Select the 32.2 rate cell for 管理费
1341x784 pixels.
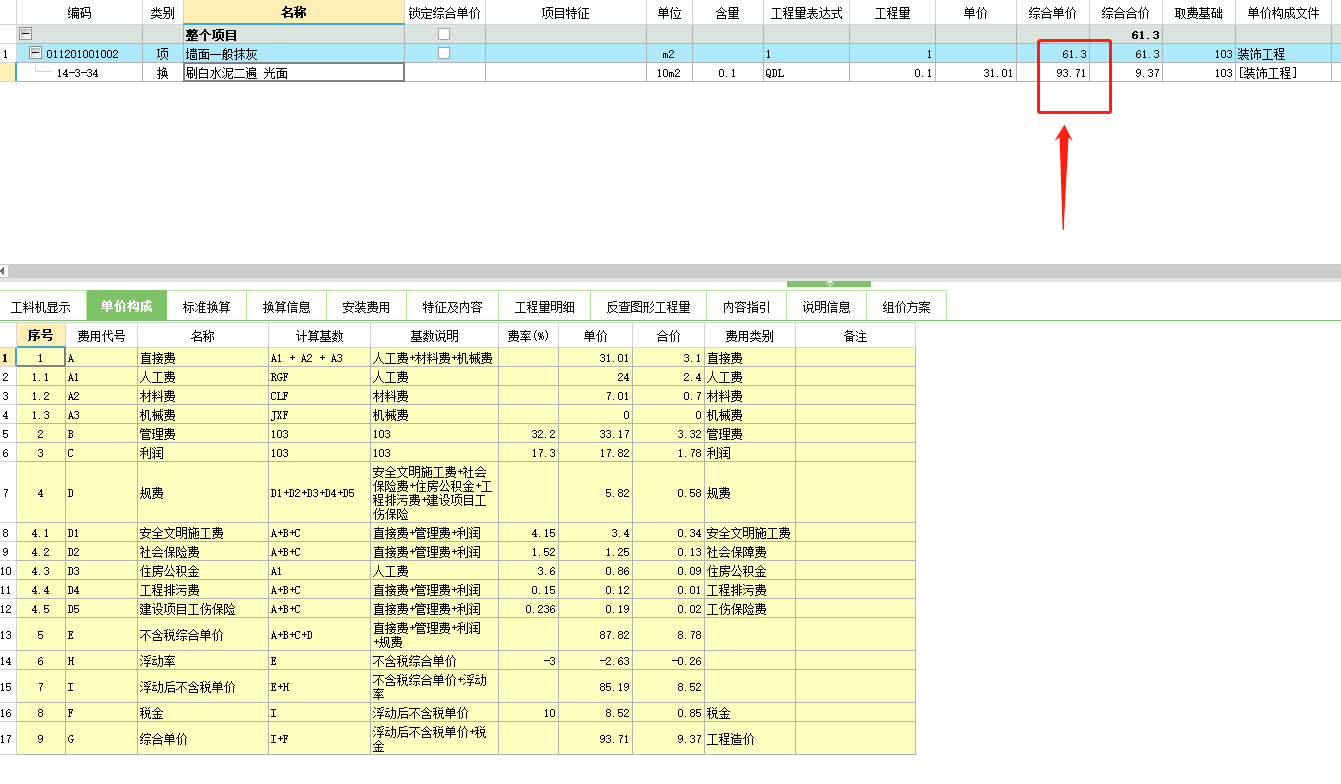[x=528, y=434]
